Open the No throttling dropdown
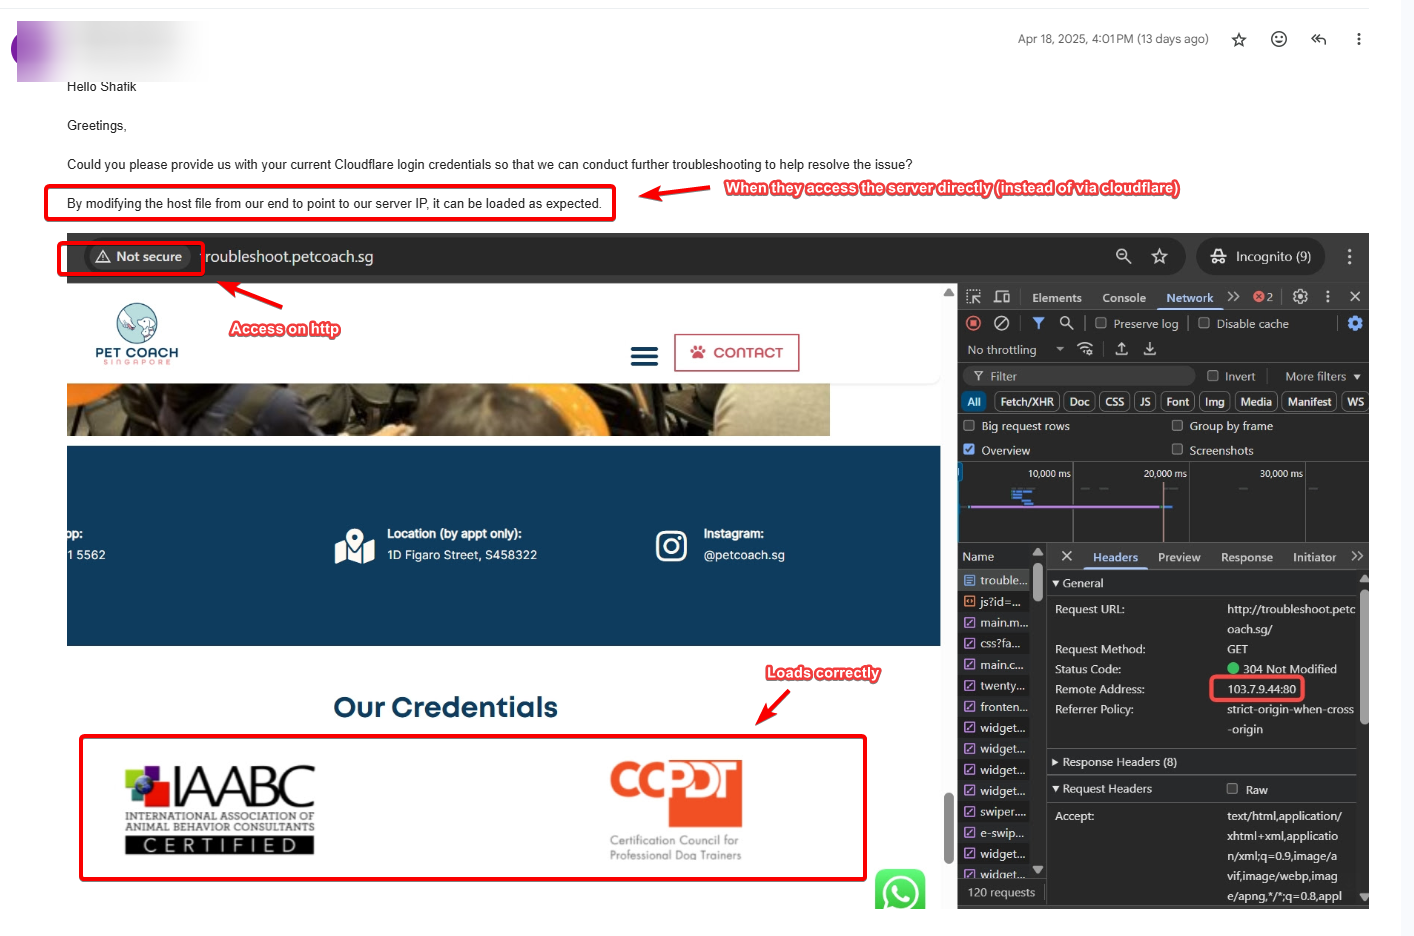 1015,350
